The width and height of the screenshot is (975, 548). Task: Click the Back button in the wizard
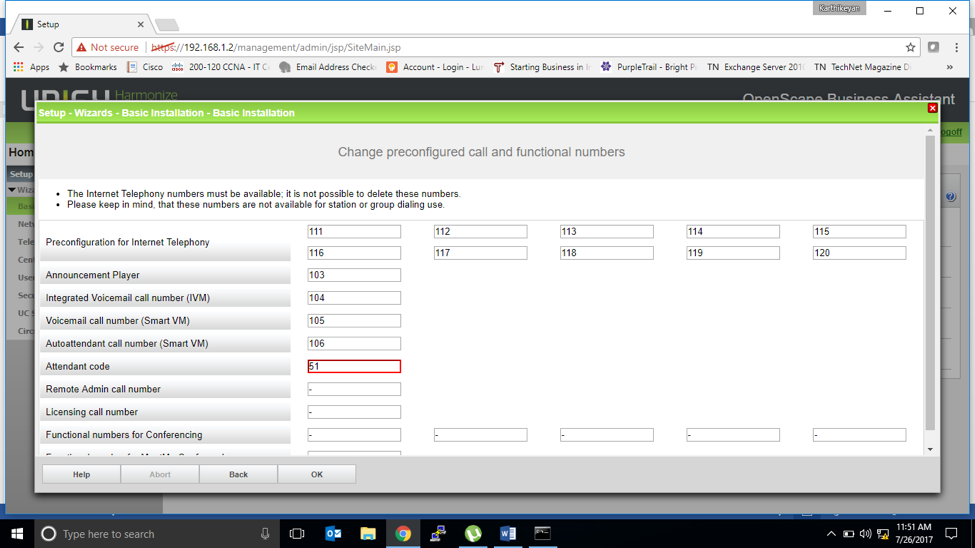[x=238, y=474]
